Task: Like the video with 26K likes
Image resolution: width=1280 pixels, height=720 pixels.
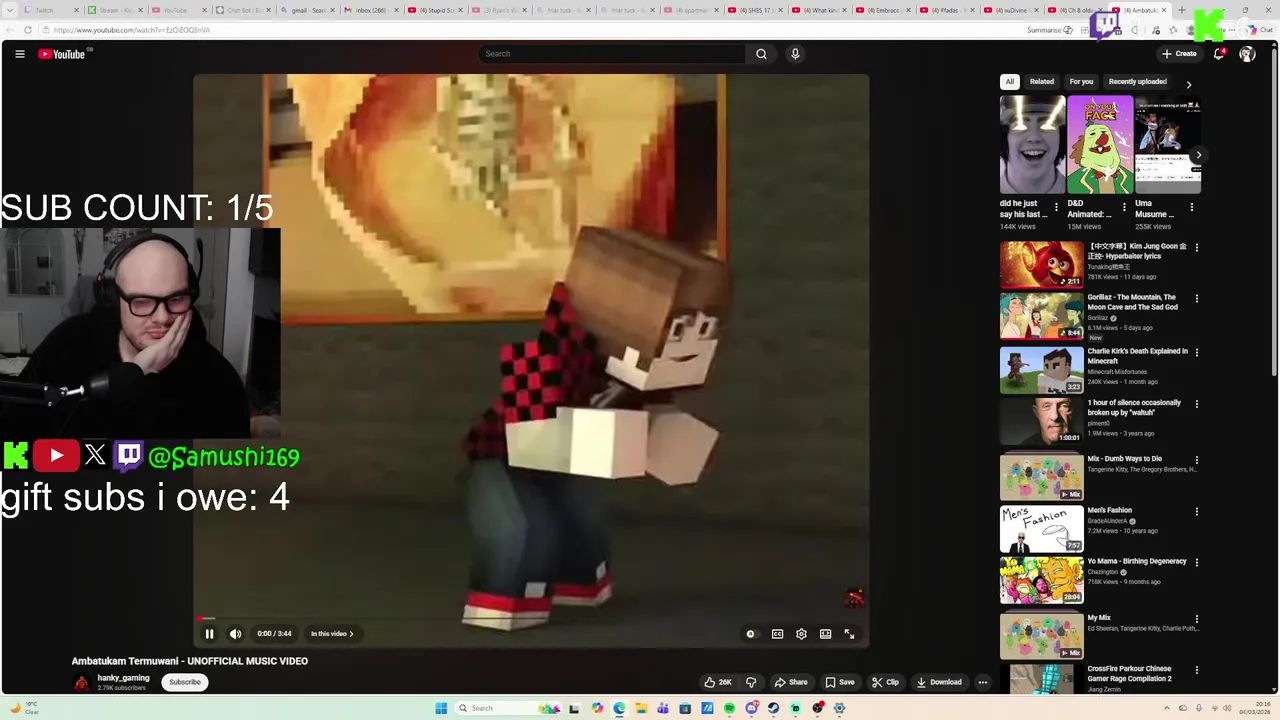Action: click(718, 682)
